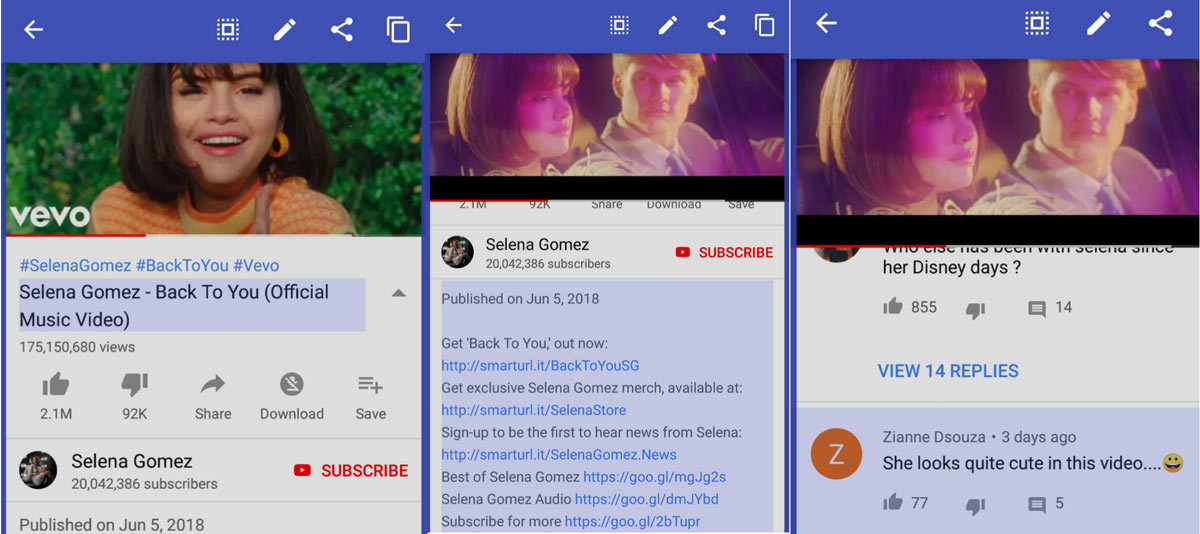The image size is (1200, 534).
Task: Tap copy icon in the video title screenshot
Action: (399, 30)
